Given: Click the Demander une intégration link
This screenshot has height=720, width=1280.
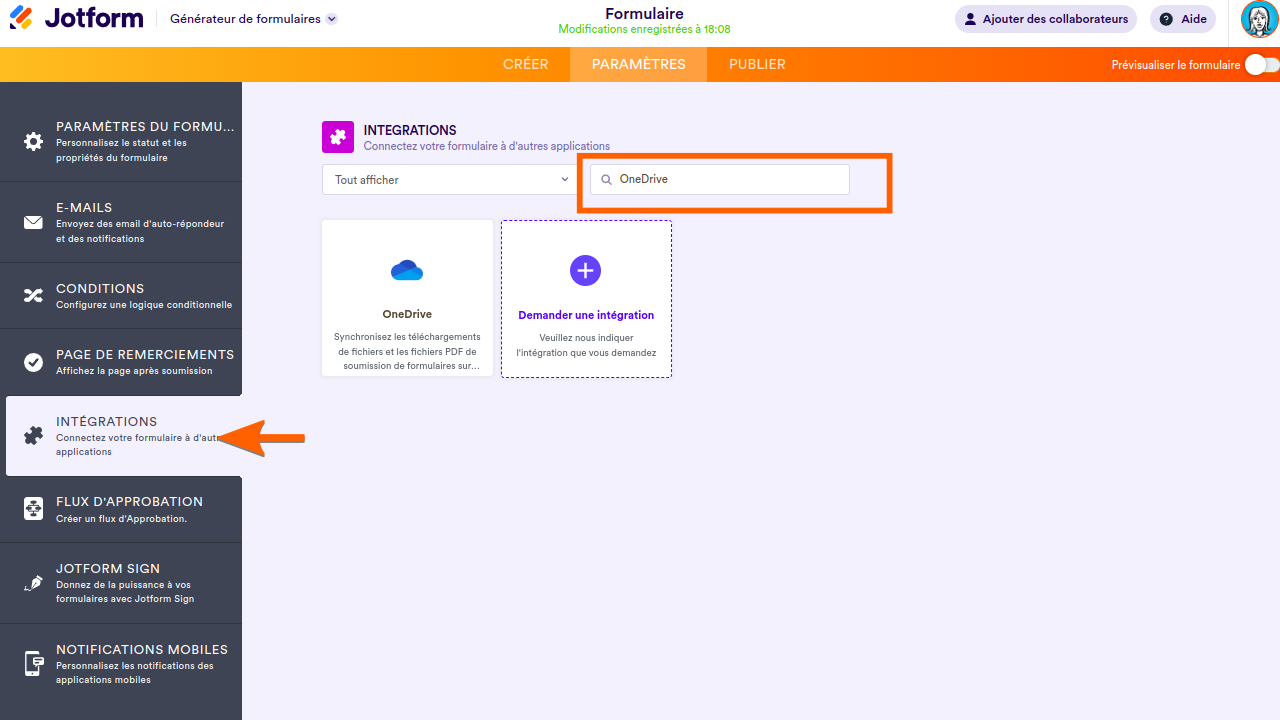Looking at the screenshot, I should tap(586, 315).
